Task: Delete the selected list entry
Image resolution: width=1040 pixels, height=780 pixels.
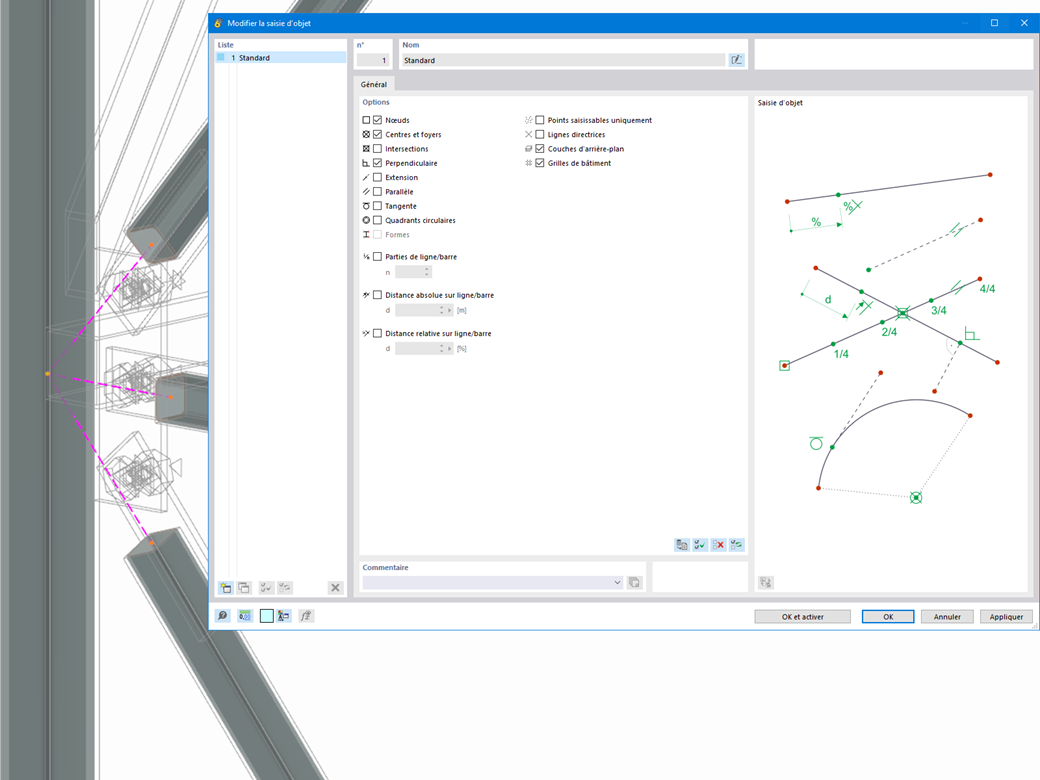Action: click(x=335, y=588)
